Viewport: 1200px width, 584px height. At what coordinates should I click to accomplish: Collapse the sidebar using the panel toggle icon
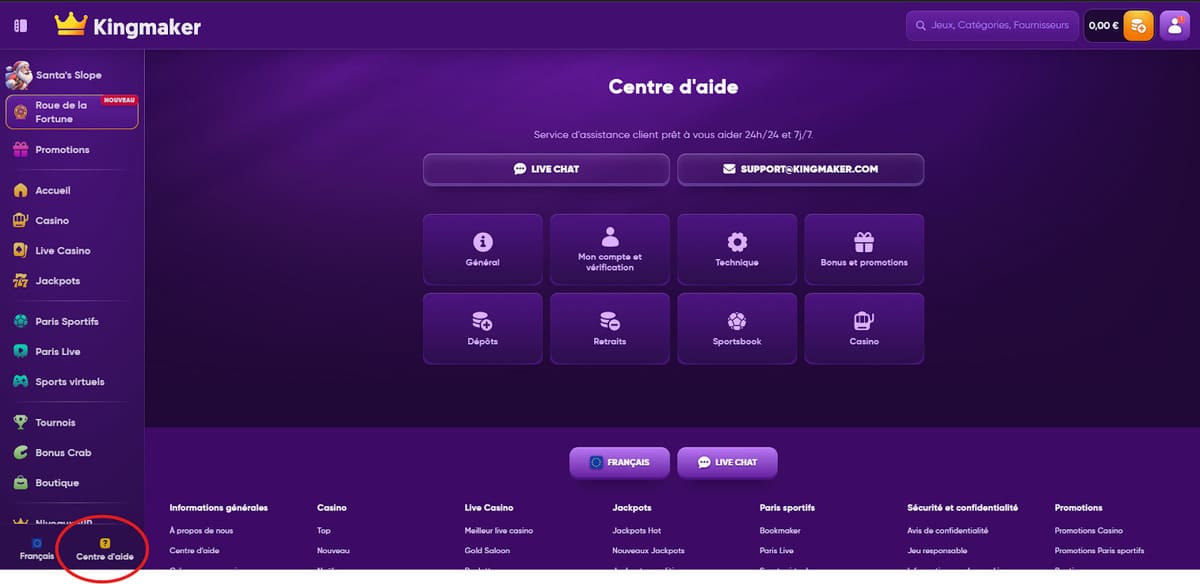20,26
